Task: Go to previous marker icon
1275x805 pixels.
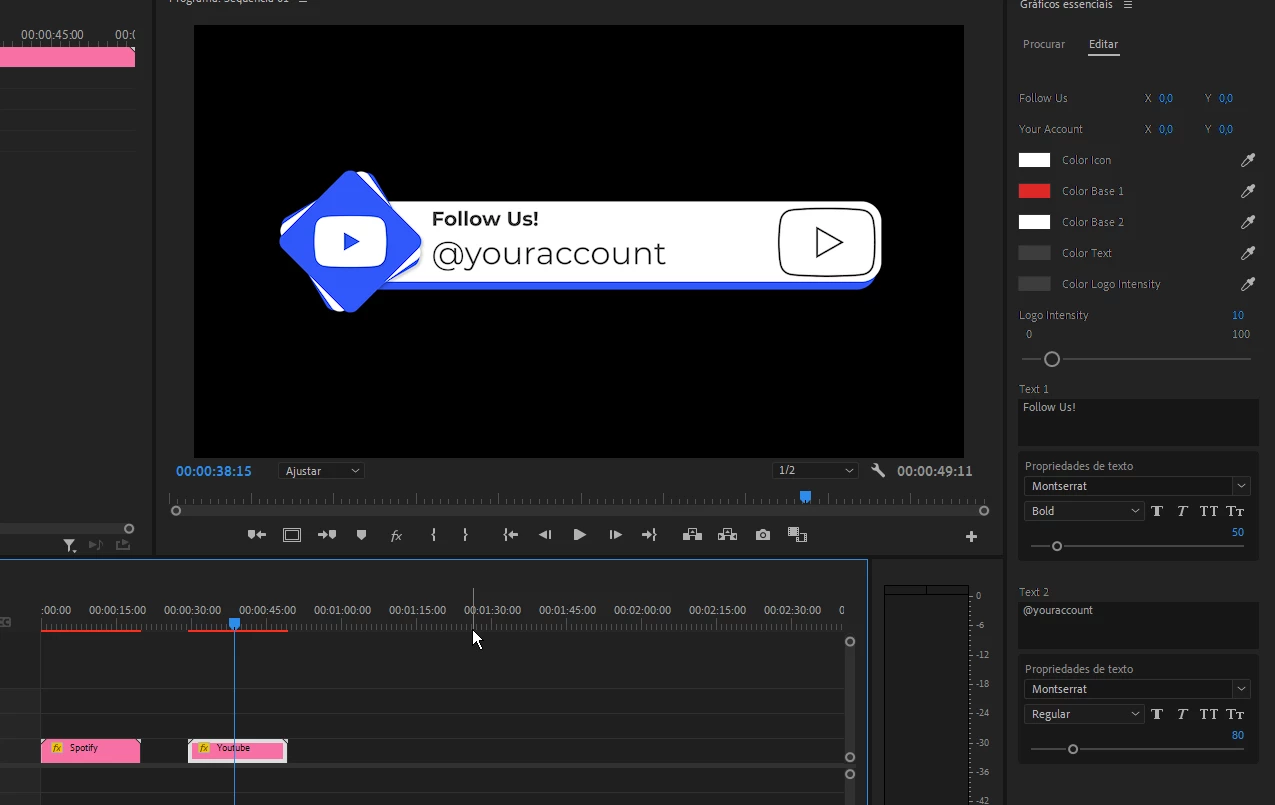Action: click(x=257, y=535)
